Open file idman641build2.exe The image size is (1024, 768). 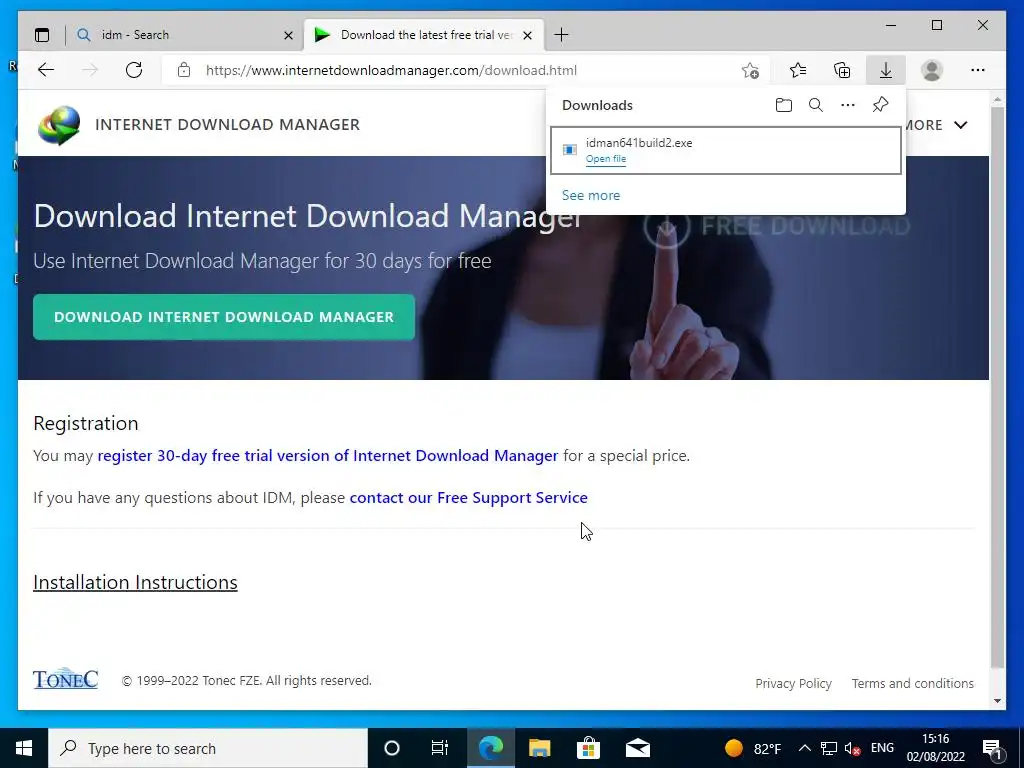605,159
